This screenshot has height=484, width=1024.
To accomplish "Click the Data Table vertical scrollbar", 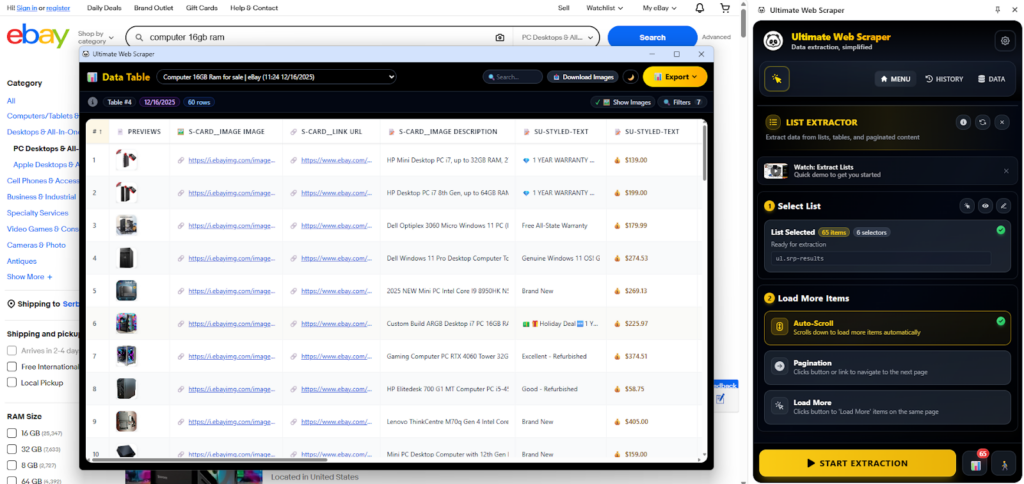I will 704,153.
